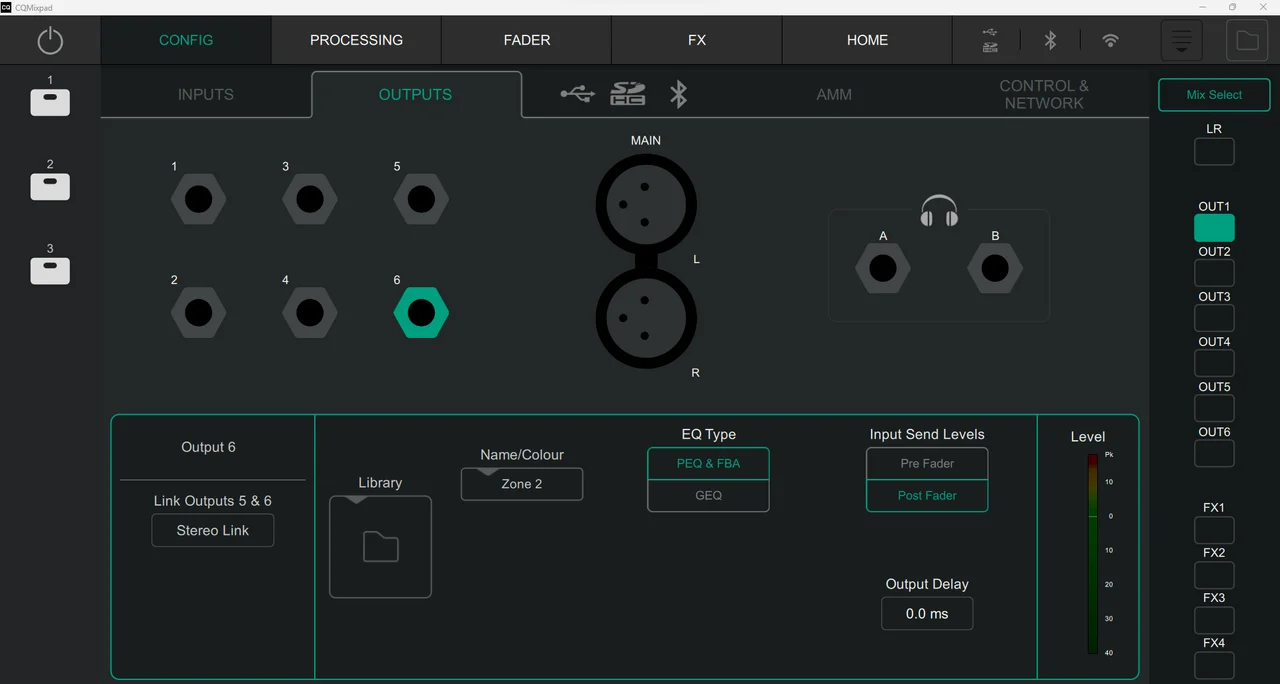The width and height of the screenshot is (1280, 684).
Task: Click the Output Delay 0.0 ms field
Action: tap(927, 614)
